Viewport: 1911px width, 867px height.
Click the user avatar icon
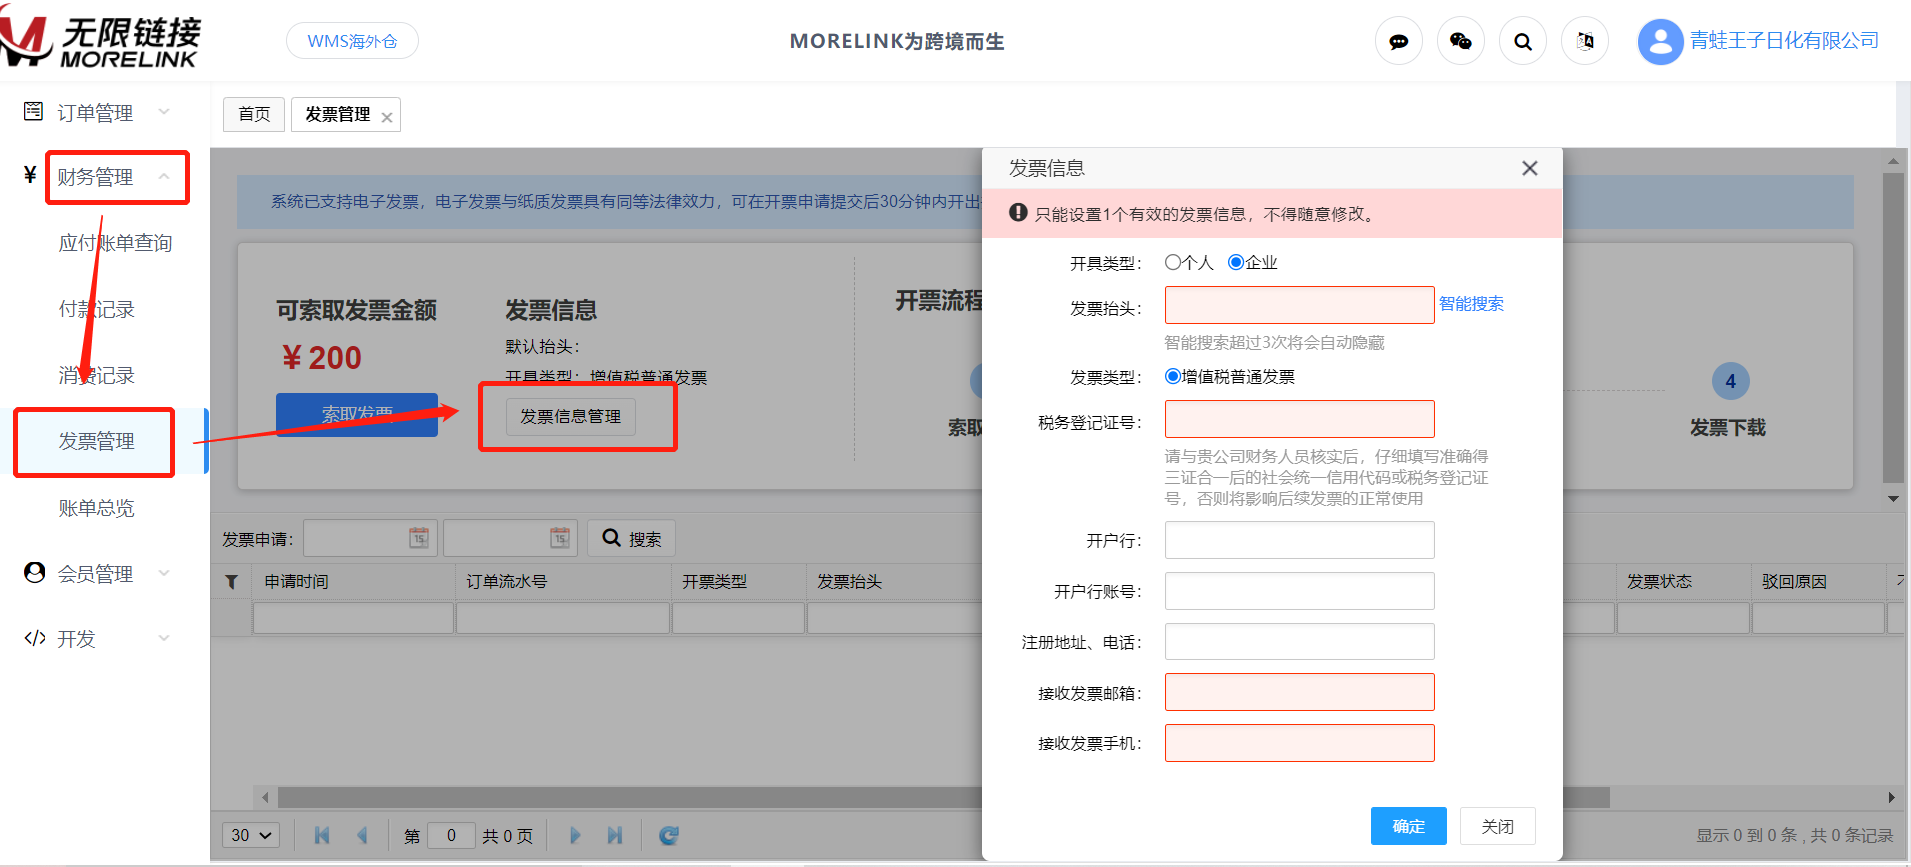point(1660,42)
